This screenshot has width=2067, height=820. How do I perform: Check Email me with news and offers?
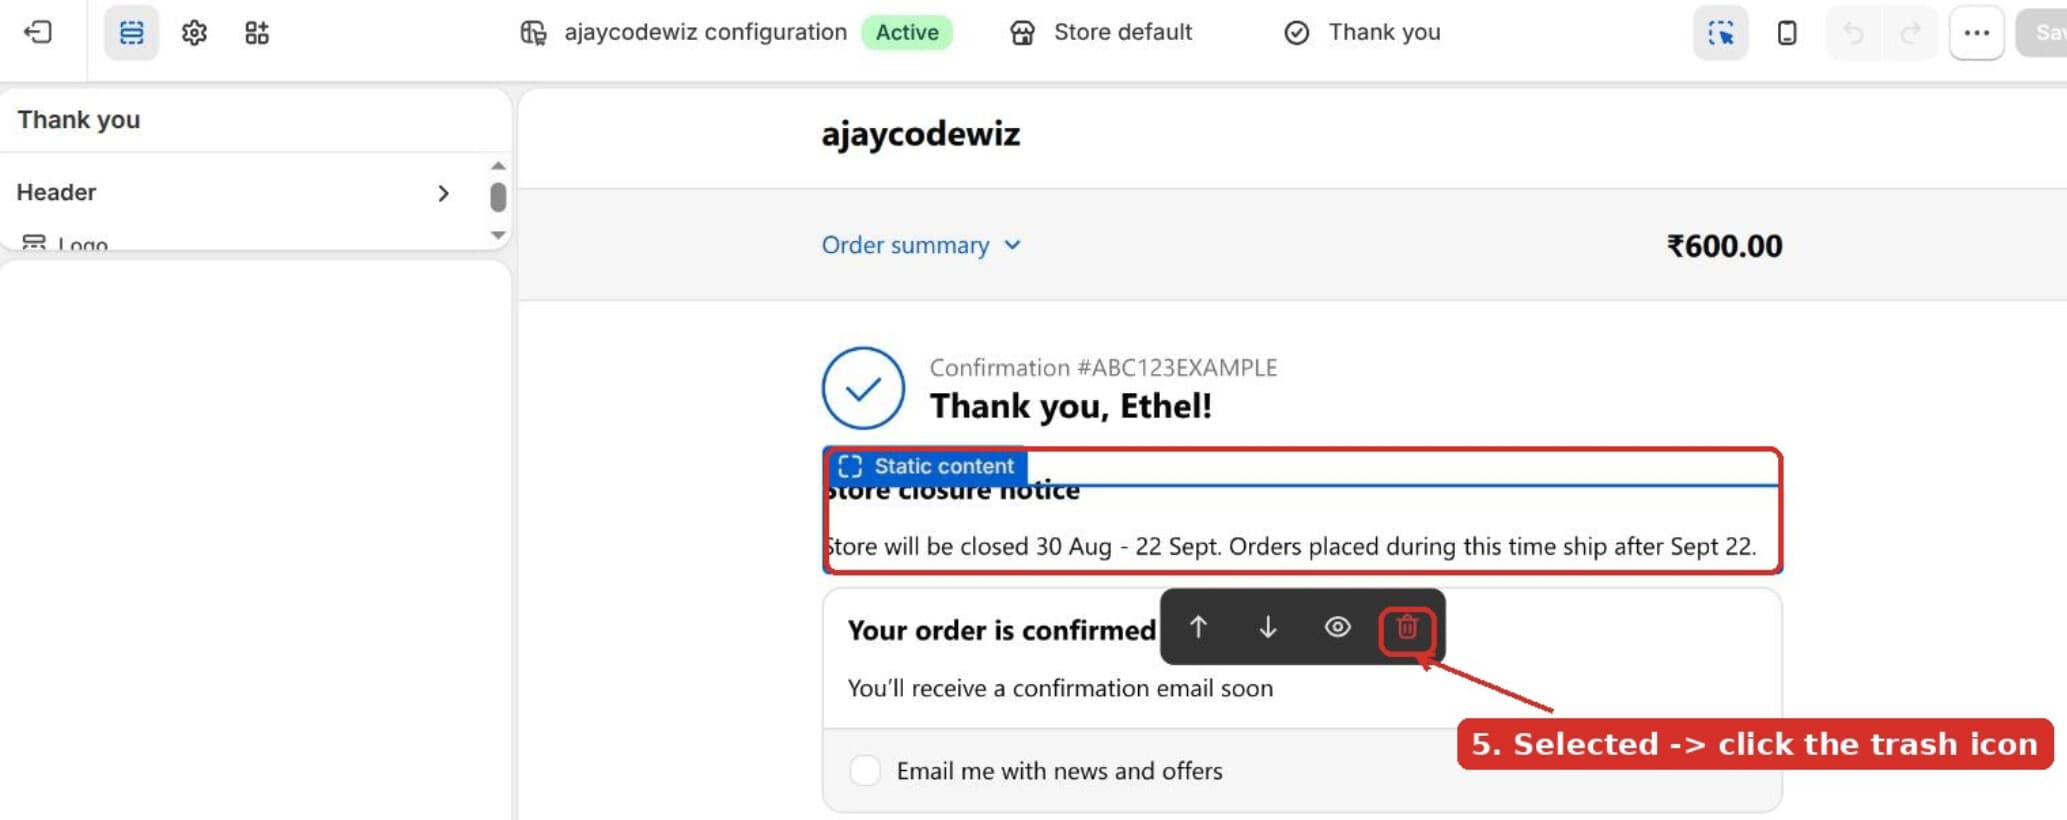pyautogui.click(x=865, y=771)
